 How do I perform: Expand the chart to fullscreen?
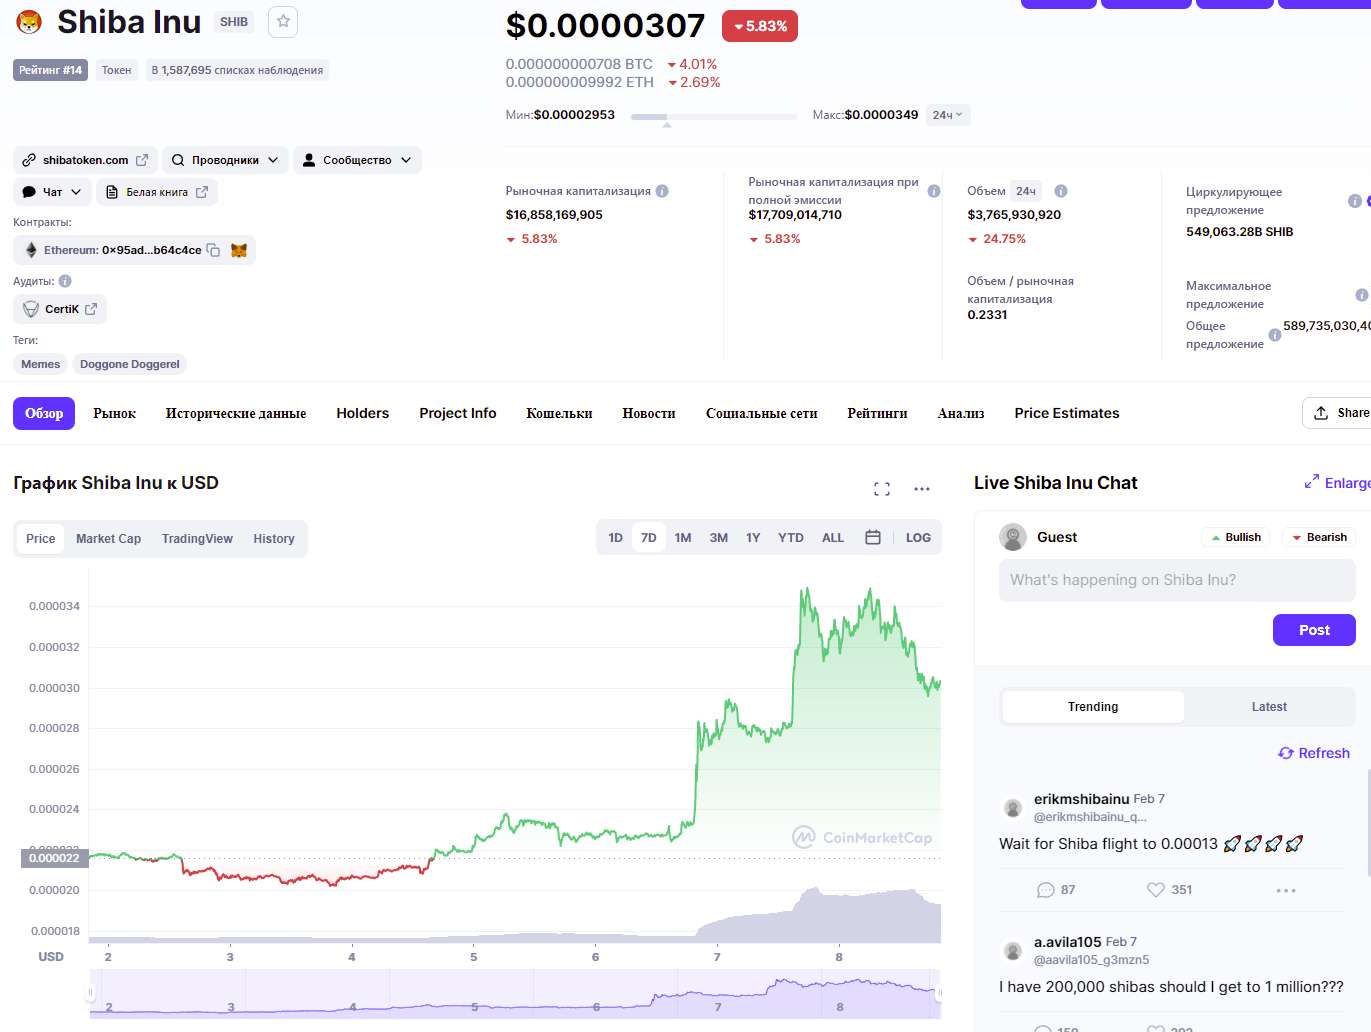882,489
